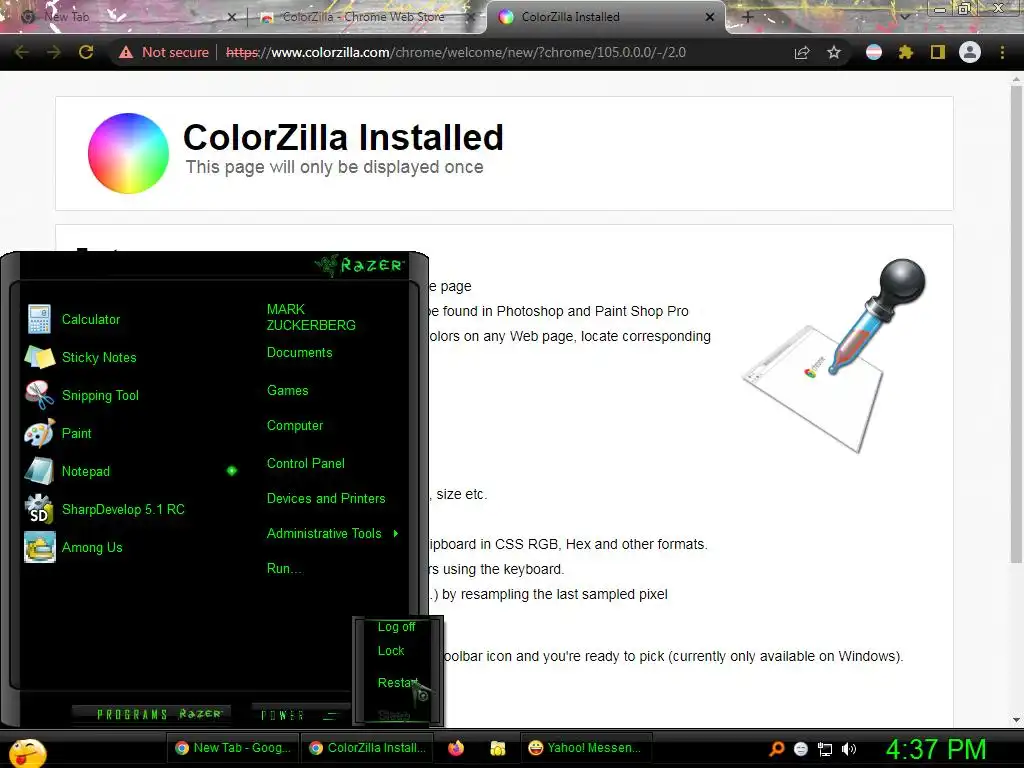Open Chrome extensions puzzle icon

[x=906, y=52]
